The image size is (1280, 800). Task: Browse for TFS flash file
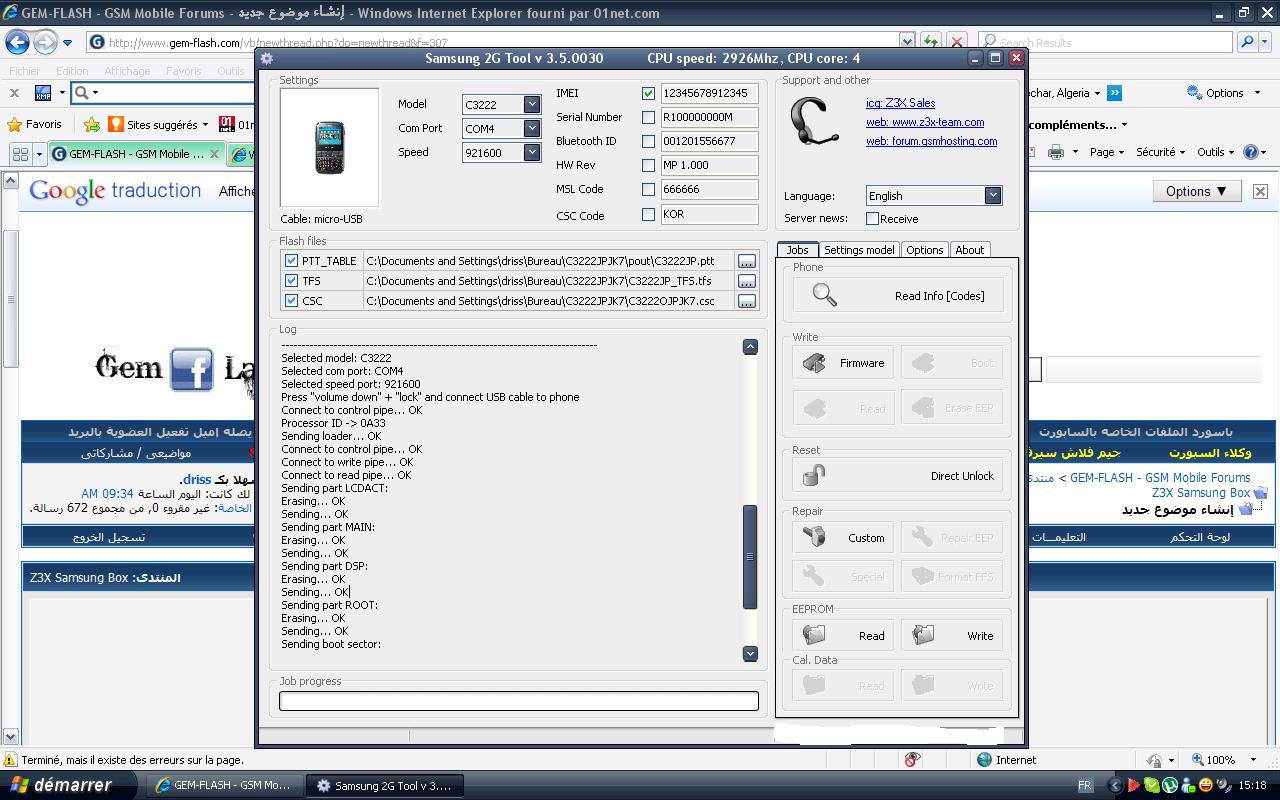[x=747, y=281]
